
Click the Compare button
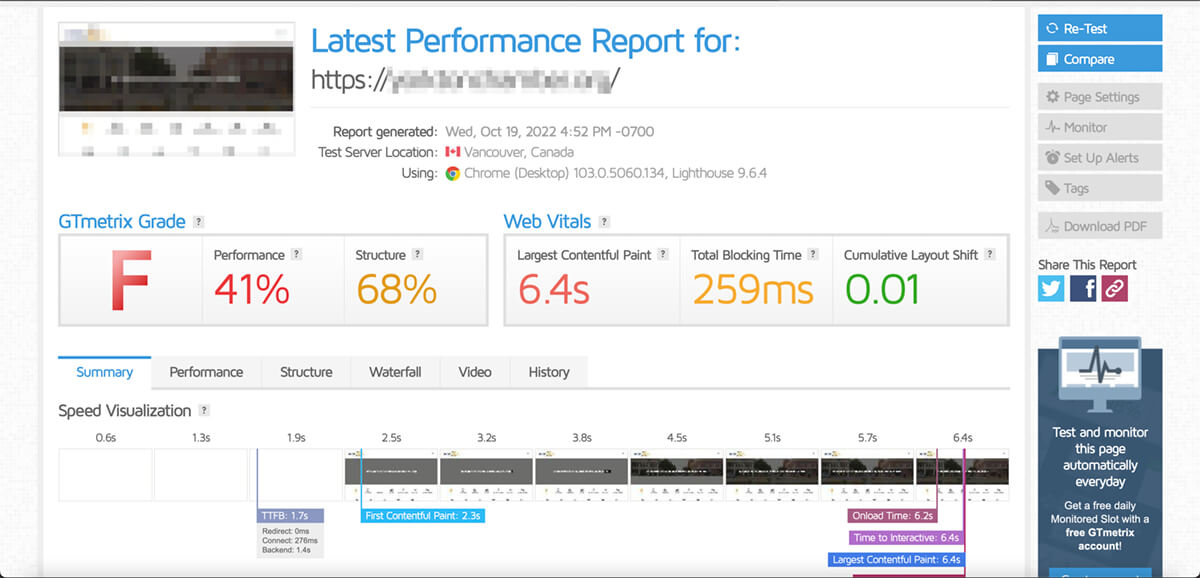[x=1100, y=59]
